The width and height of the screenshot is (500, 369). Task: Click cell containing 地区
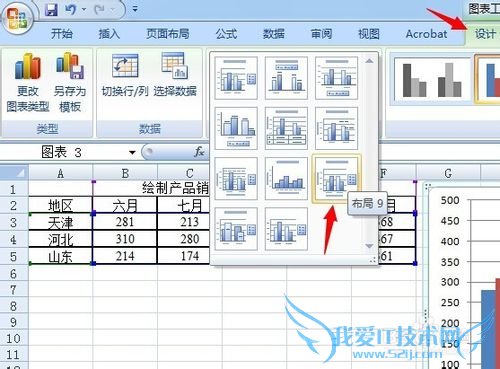click(x=60, y=205)
